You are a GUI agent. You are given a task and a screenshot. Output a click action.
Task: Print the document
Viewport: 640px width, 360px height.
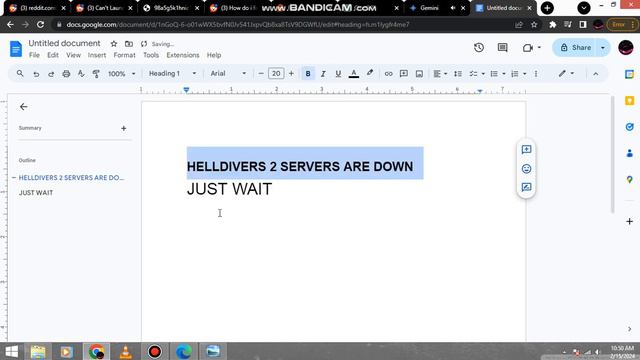pos(66,74)
